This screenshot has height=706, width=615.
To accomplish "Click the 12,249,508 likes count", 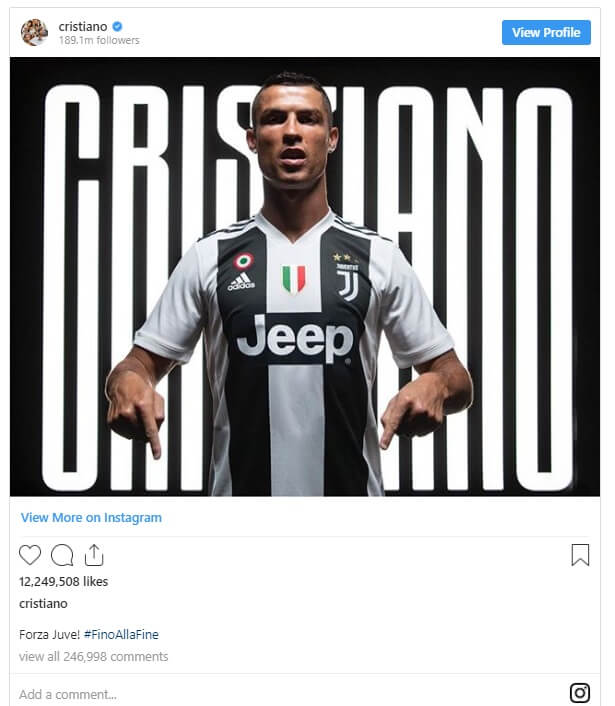I will [63, 582].
